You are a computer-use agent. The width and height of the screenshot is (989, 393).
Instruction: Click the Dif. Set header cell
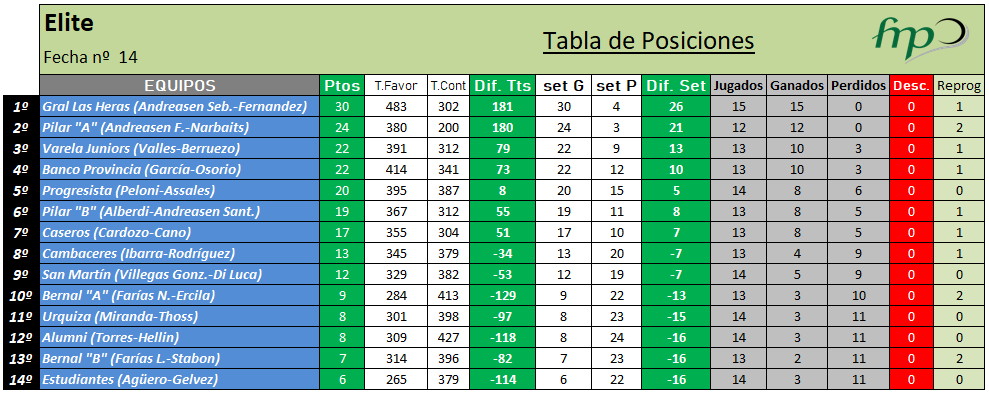point(676,86)
